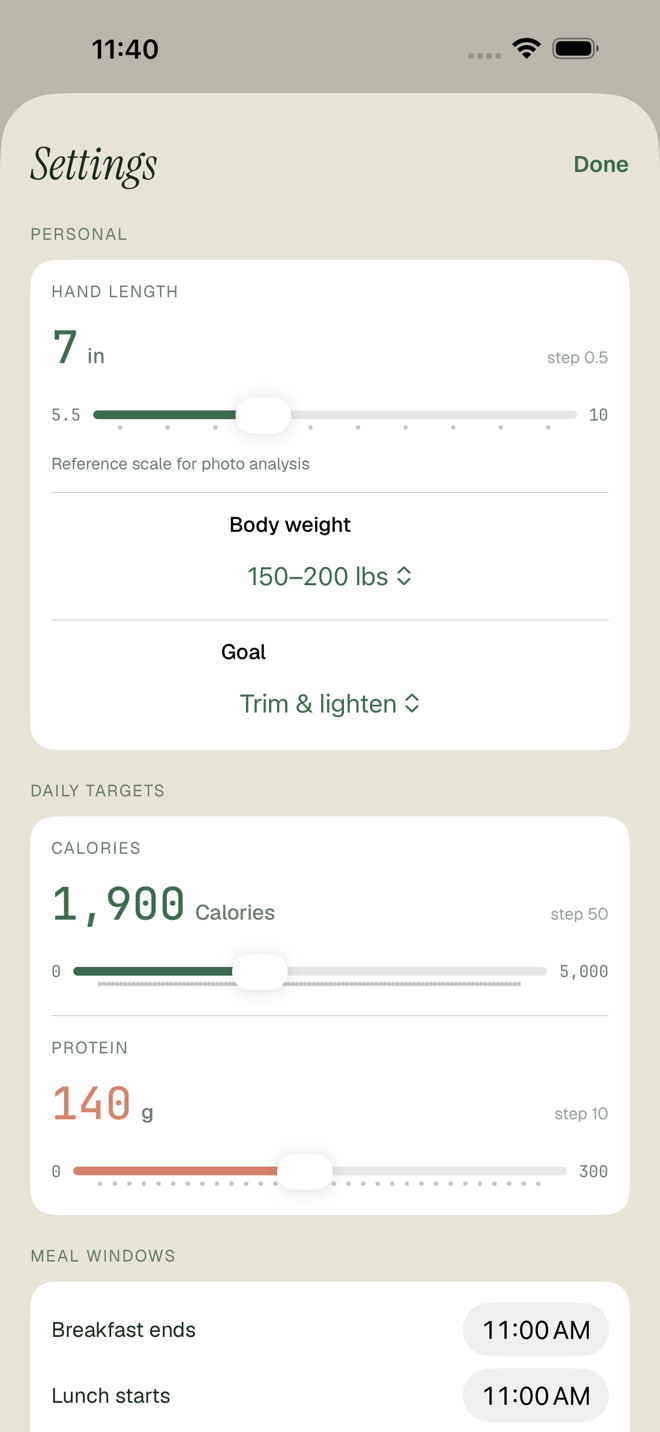Click the Body weight row label
The height and width of the screenshot is (1432, 660).
click(x=290, y=525)
